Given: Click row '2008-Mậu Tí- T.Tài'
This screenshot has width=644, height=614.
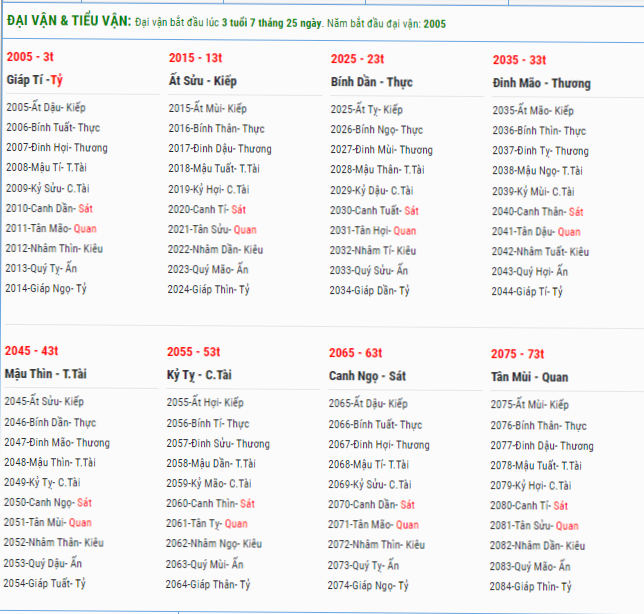Looking at the screenshot, I should [x=46, y=168].
